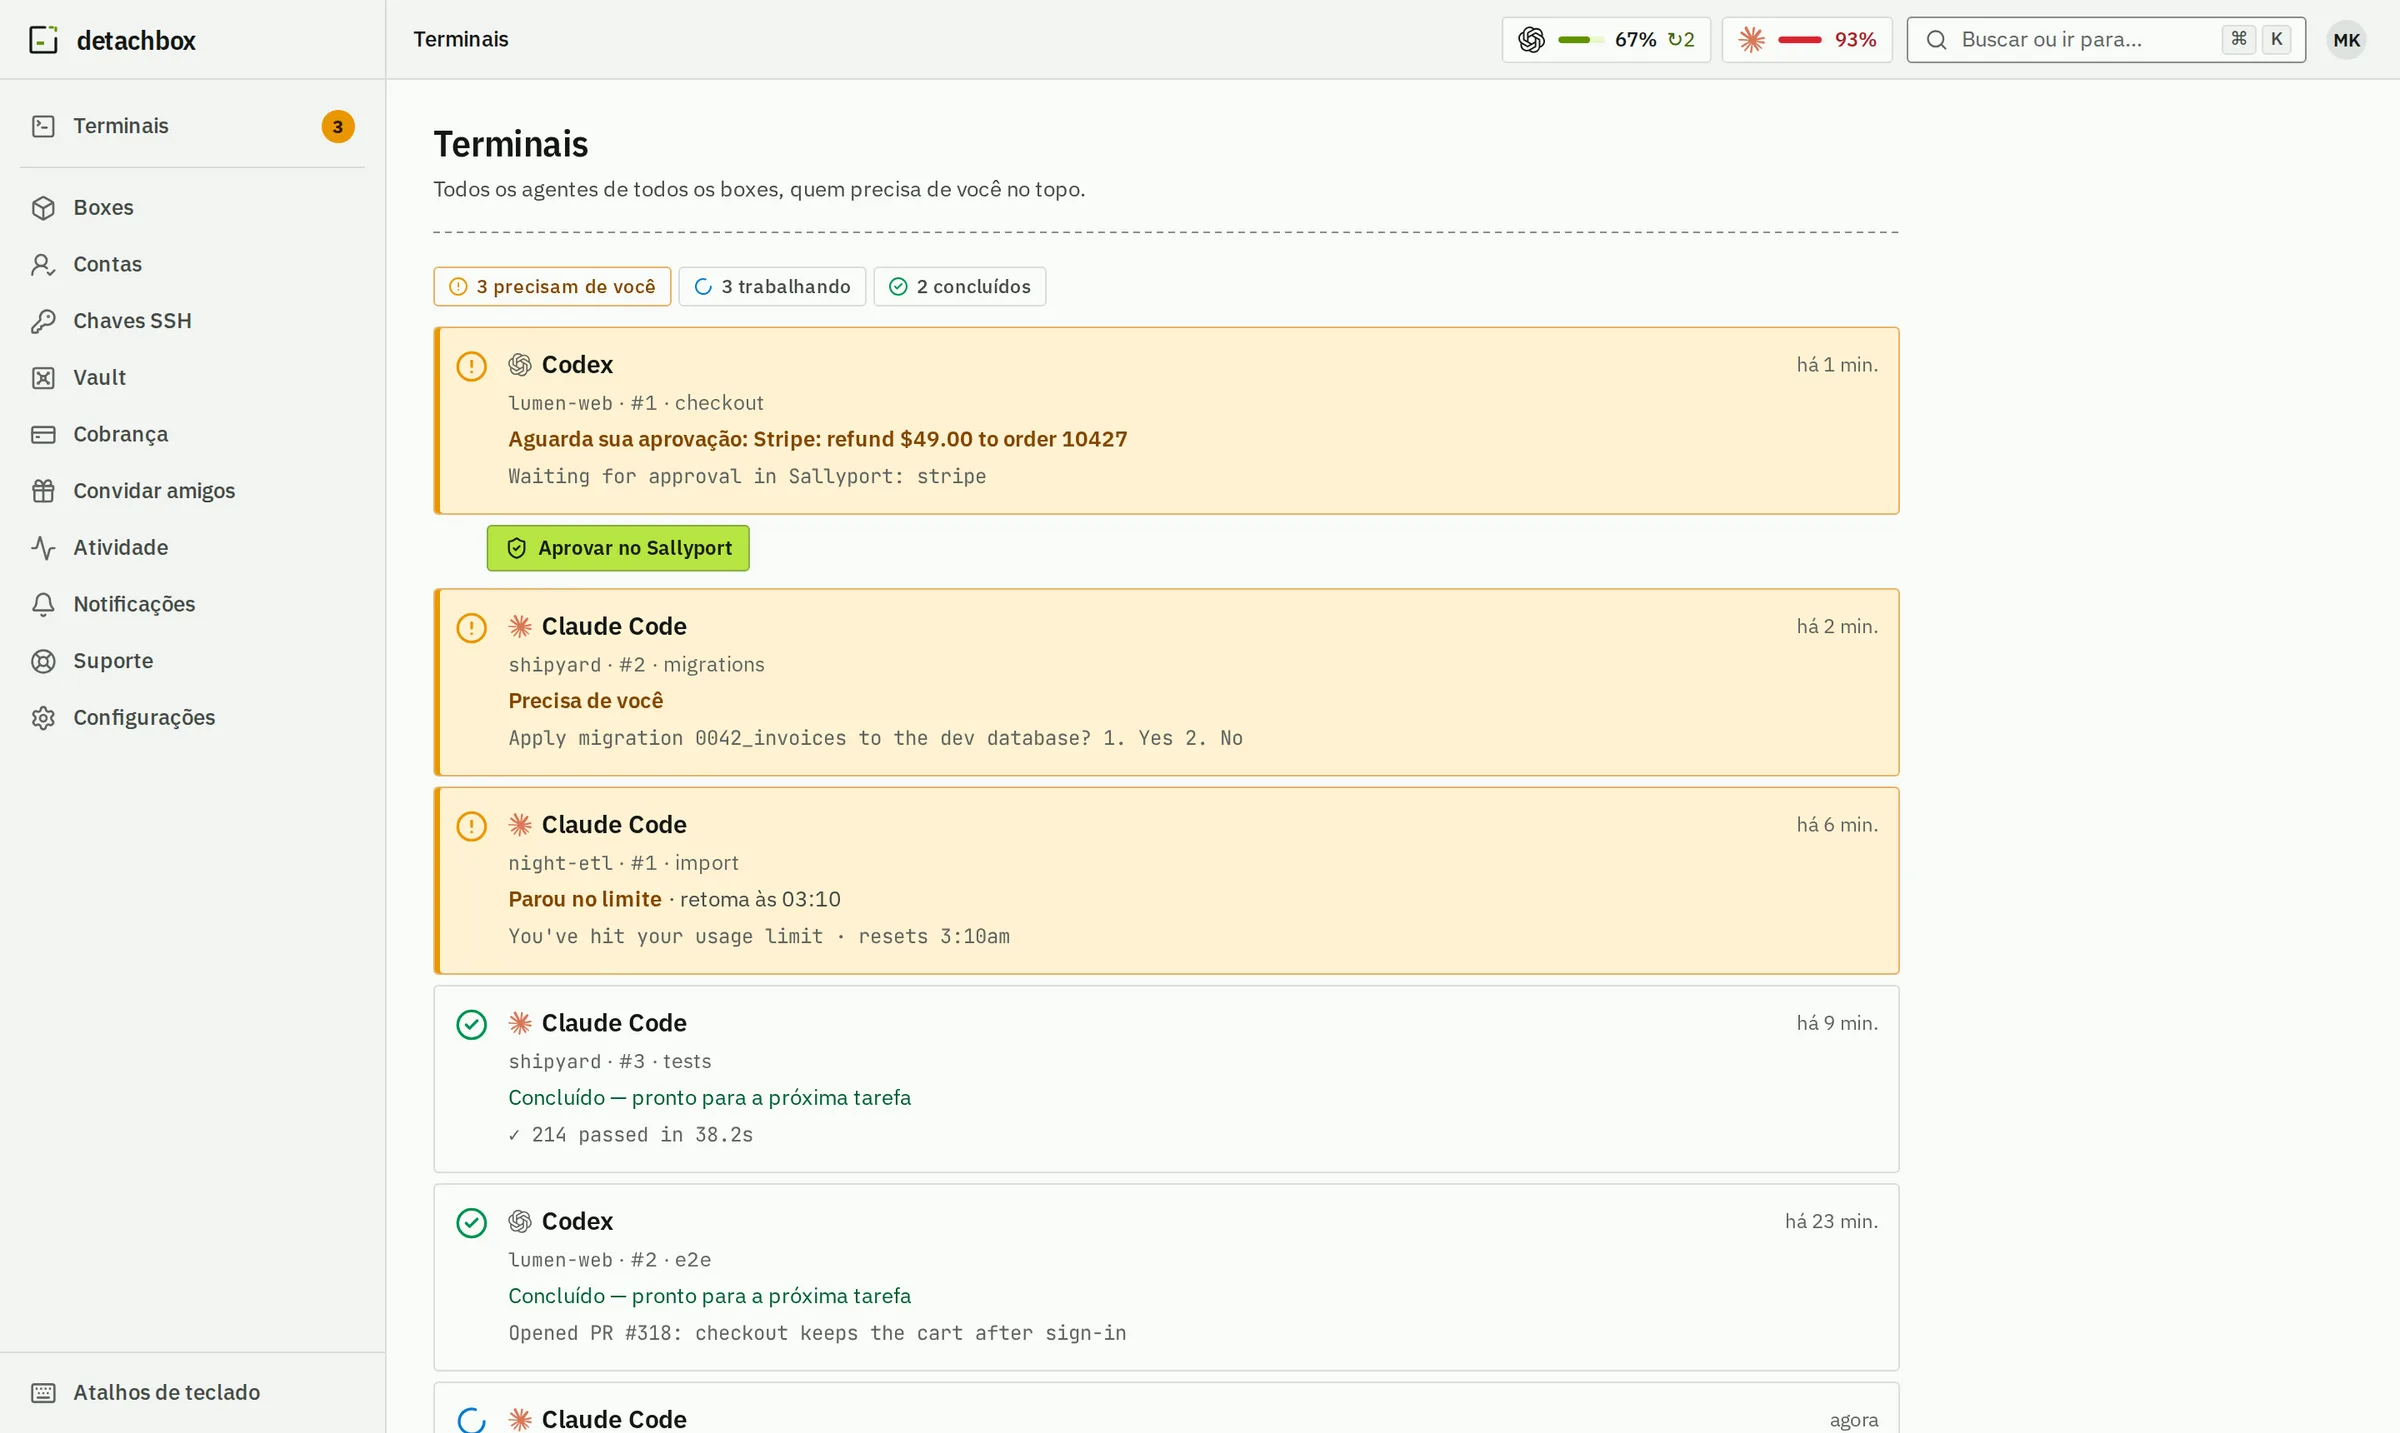Click 'Apply migration 0042_invoices' prompt text
The image size is (2400, 1433).
click(x=875, y=738)
